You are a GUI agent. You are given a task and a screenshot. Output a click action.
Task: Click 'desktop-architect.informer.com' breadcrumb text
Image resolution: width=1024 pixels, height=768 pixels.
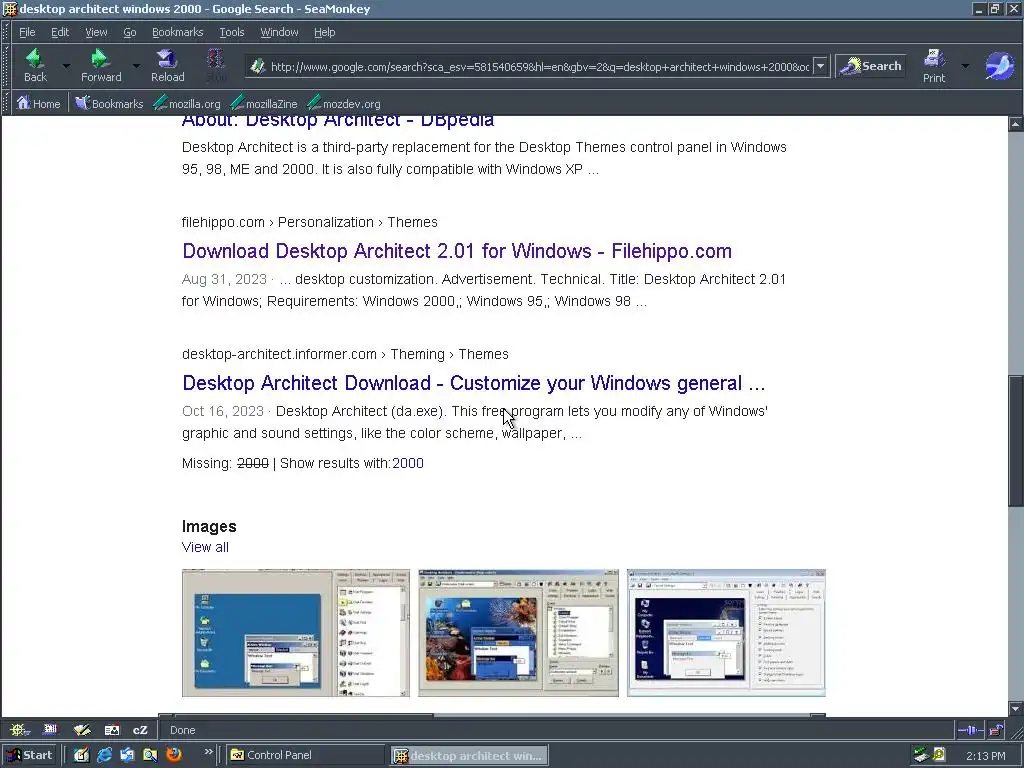[279, 354]
